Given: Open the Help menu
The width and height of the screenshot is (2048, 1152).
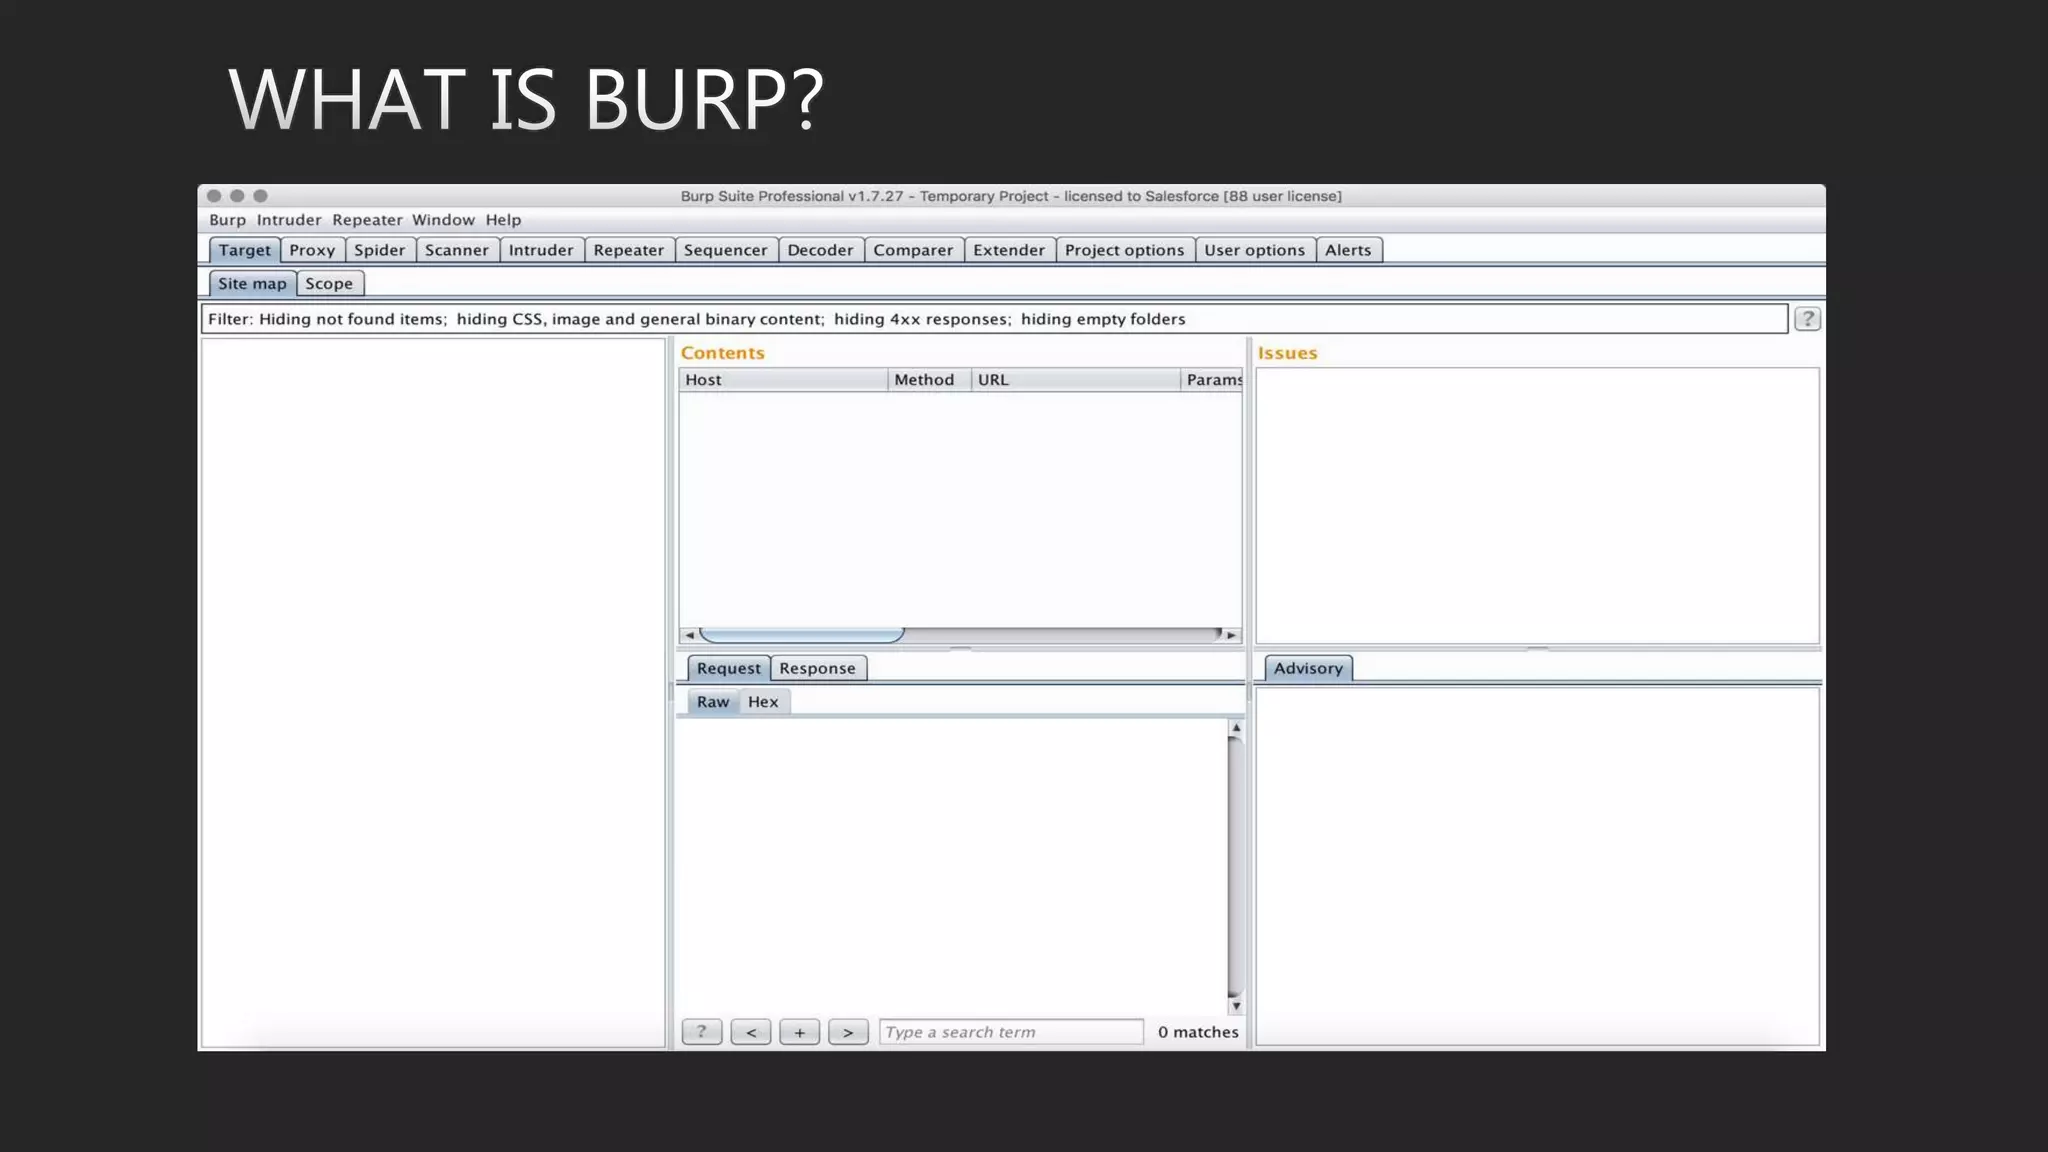Looking at the screenshot, I should point(503,220).
